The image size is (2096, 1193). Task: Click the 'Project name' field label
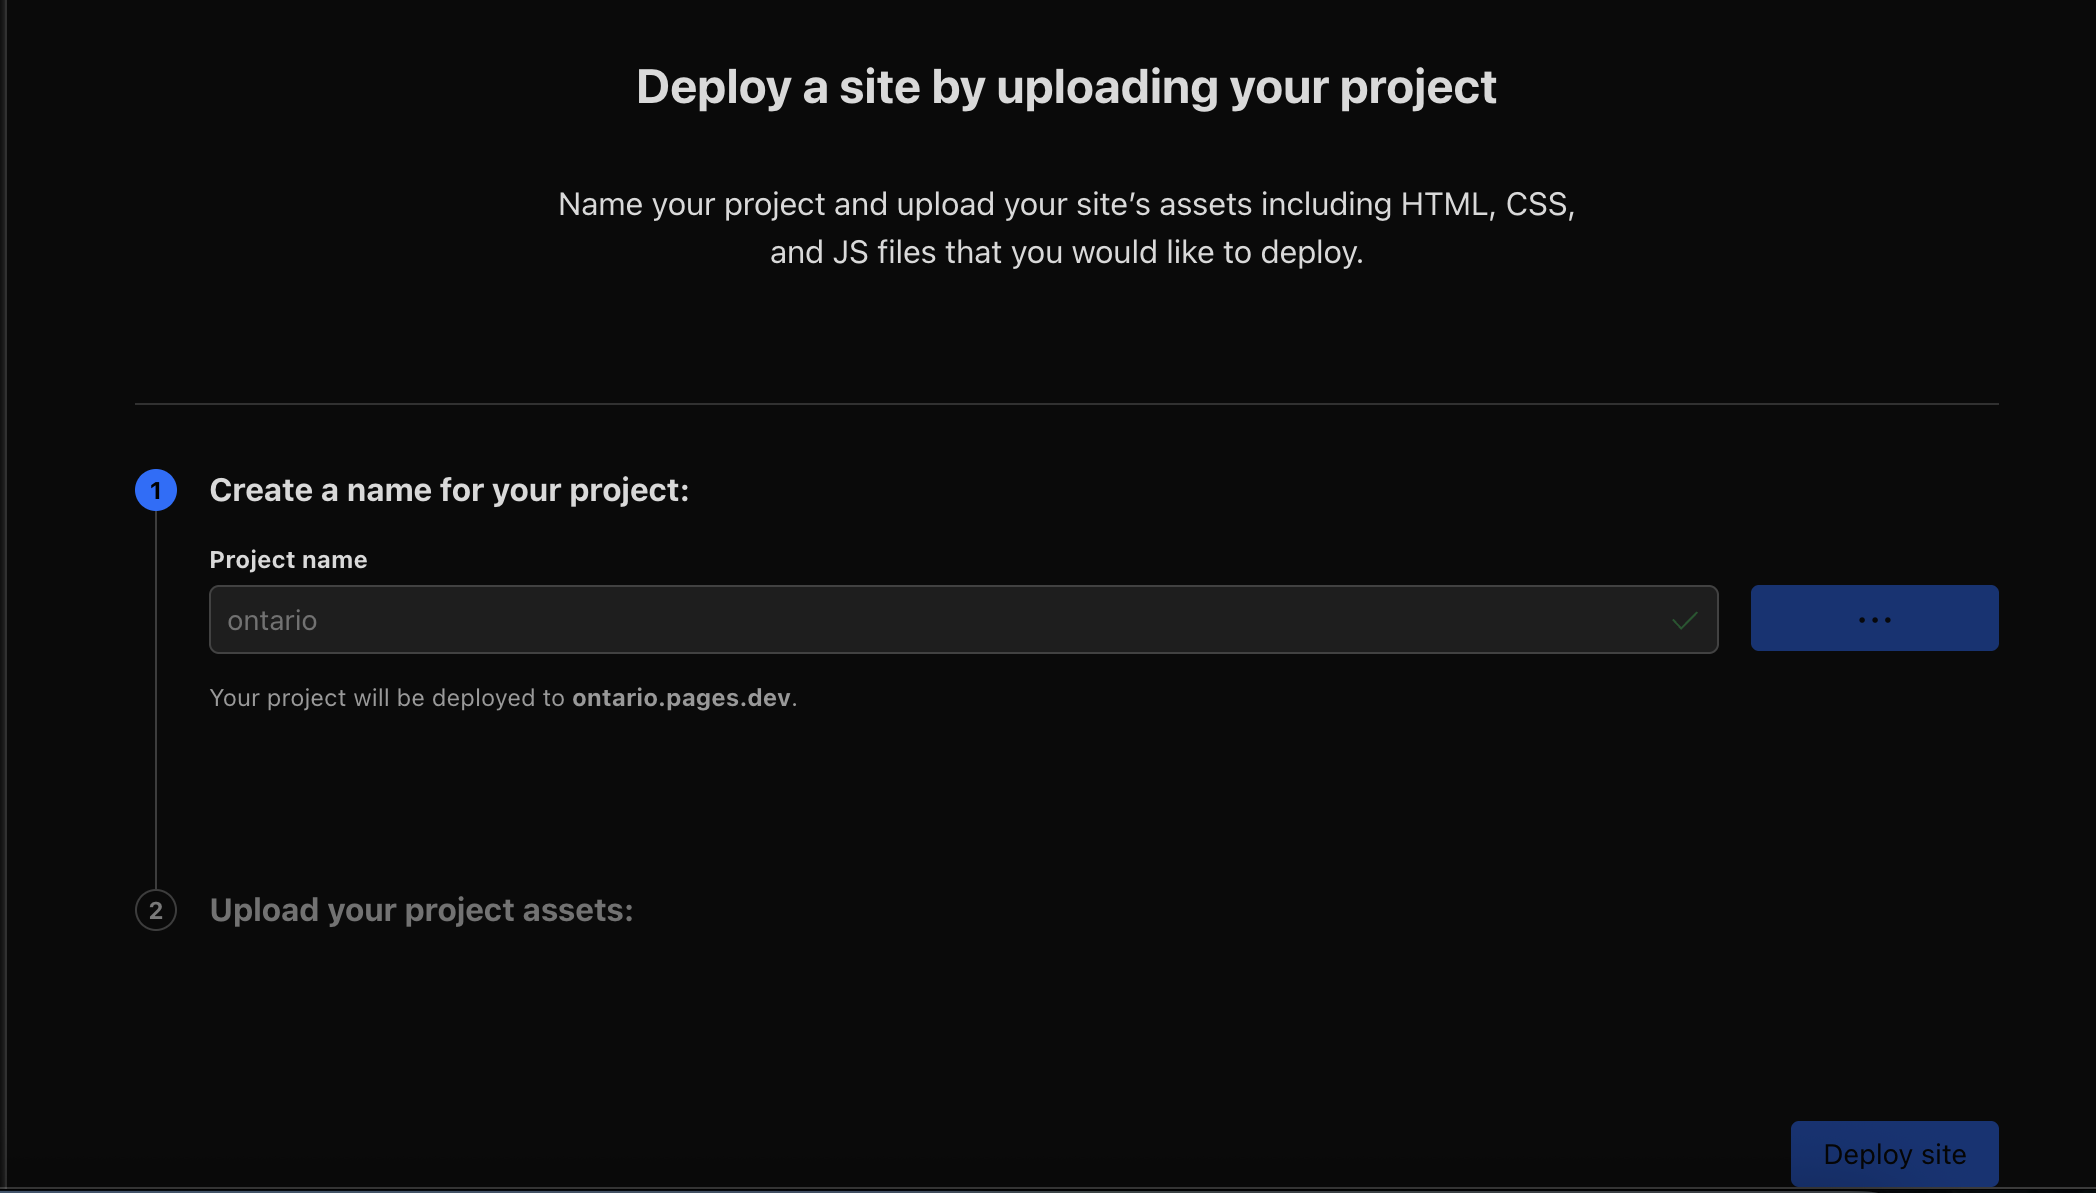[x=288, y=560]
